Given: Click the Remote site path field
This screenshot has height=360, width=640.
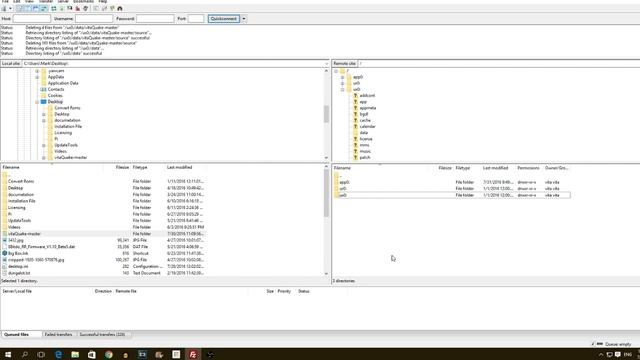Looking at the screenshot, I should [499, 64].
